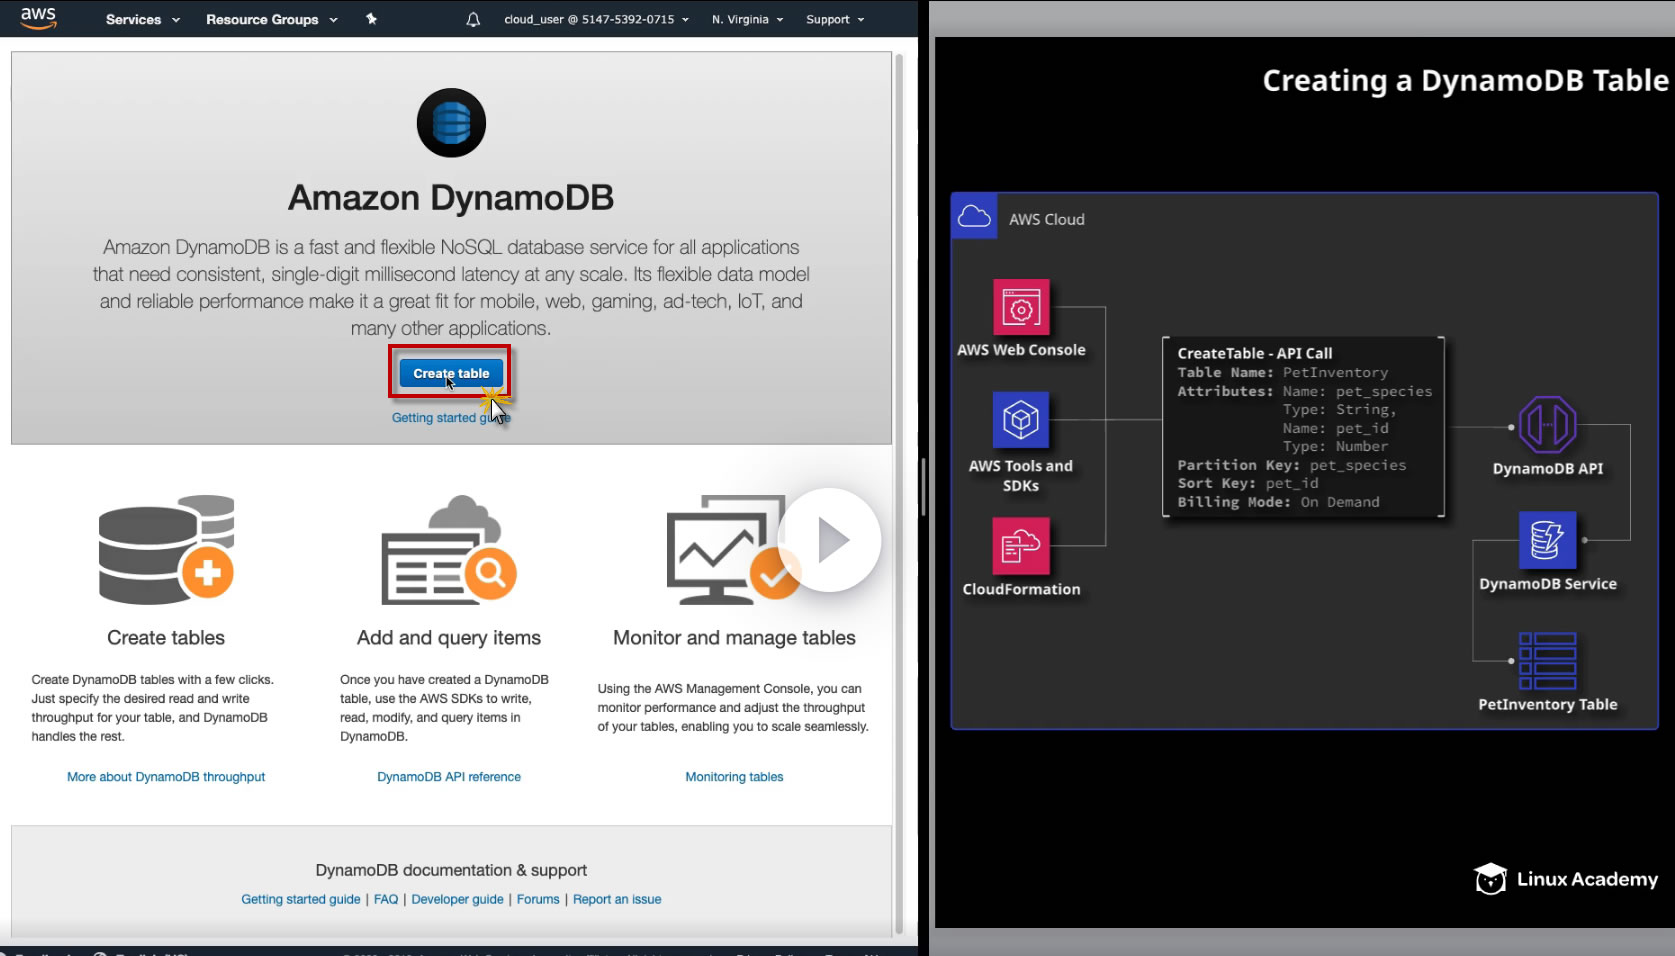Open More about DynamoDB throughput link
The image size is (1675, 956).
click(x=166, y=777)
